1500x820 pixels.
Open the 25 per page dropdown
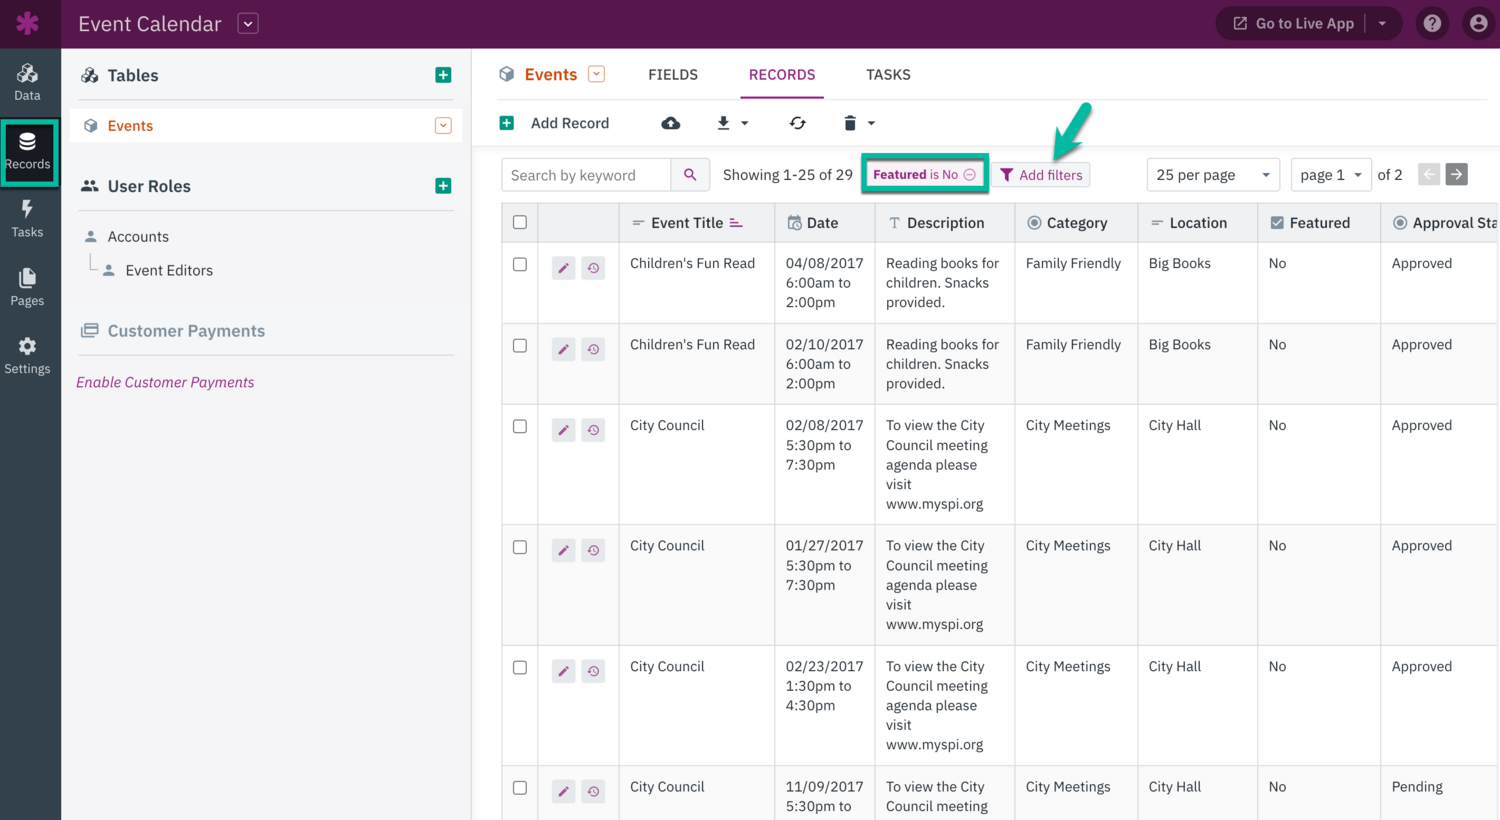[1212, 175]
